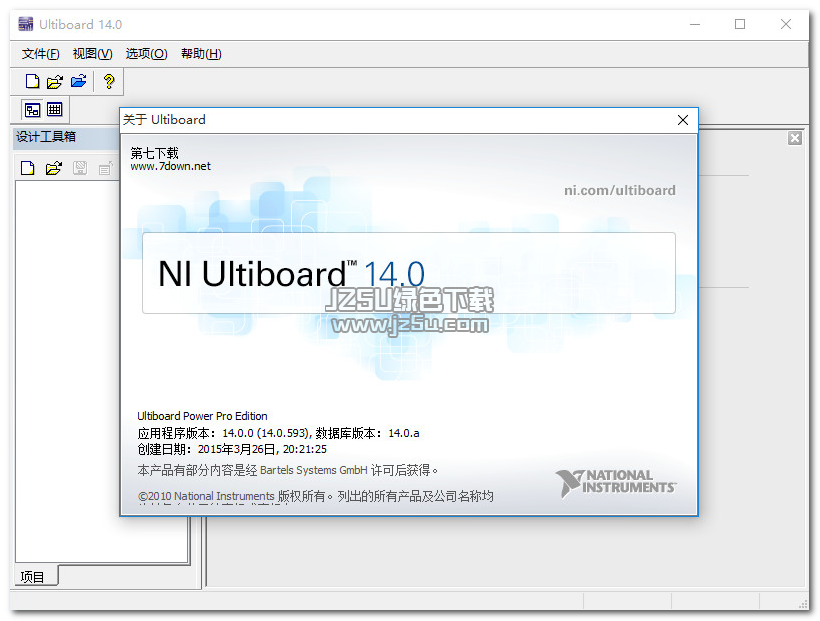
Task: Click the 创建日期 2015年3月26日 line
Action: pos(232,449)
